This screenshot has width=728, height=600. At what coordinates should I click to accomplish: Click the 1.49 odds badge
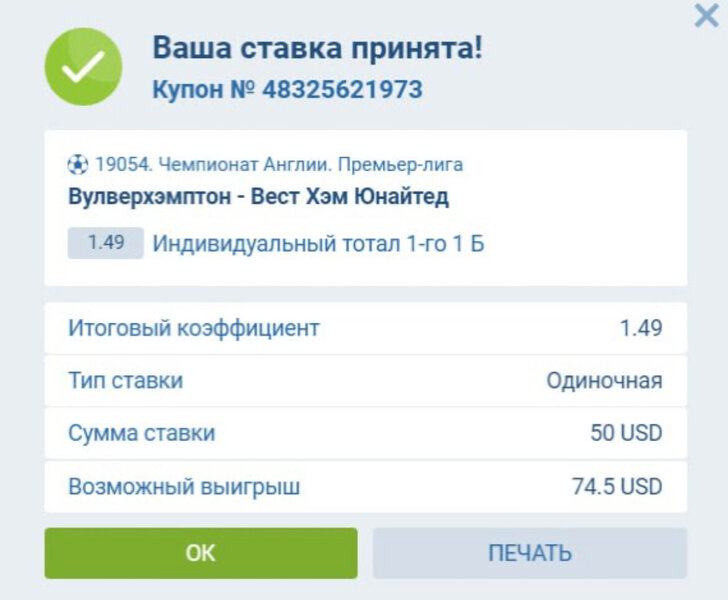click(105, 243)
